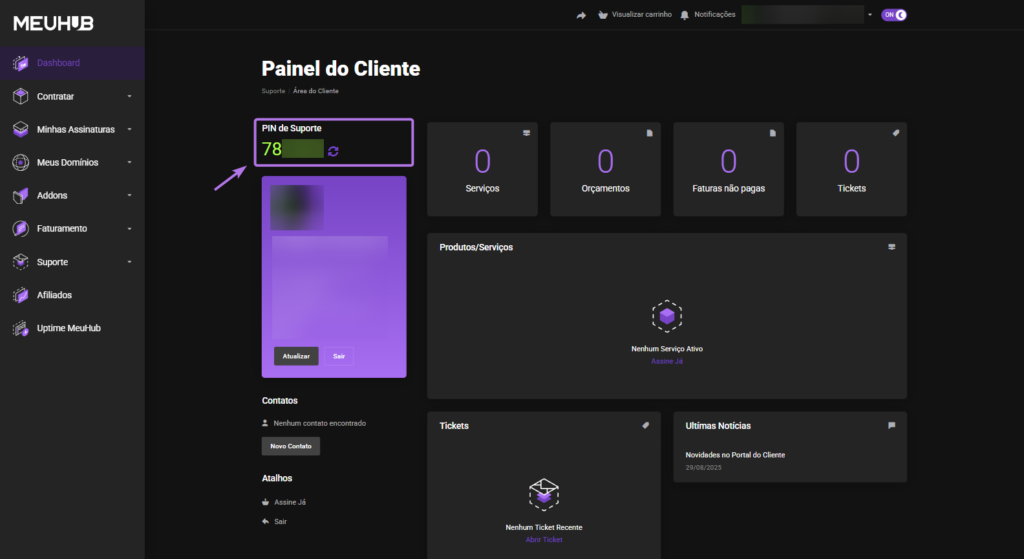Click the ticket tag icon in Tickets card
The width and height of the screenshot is (1024, 559).
tap(645, 425)
